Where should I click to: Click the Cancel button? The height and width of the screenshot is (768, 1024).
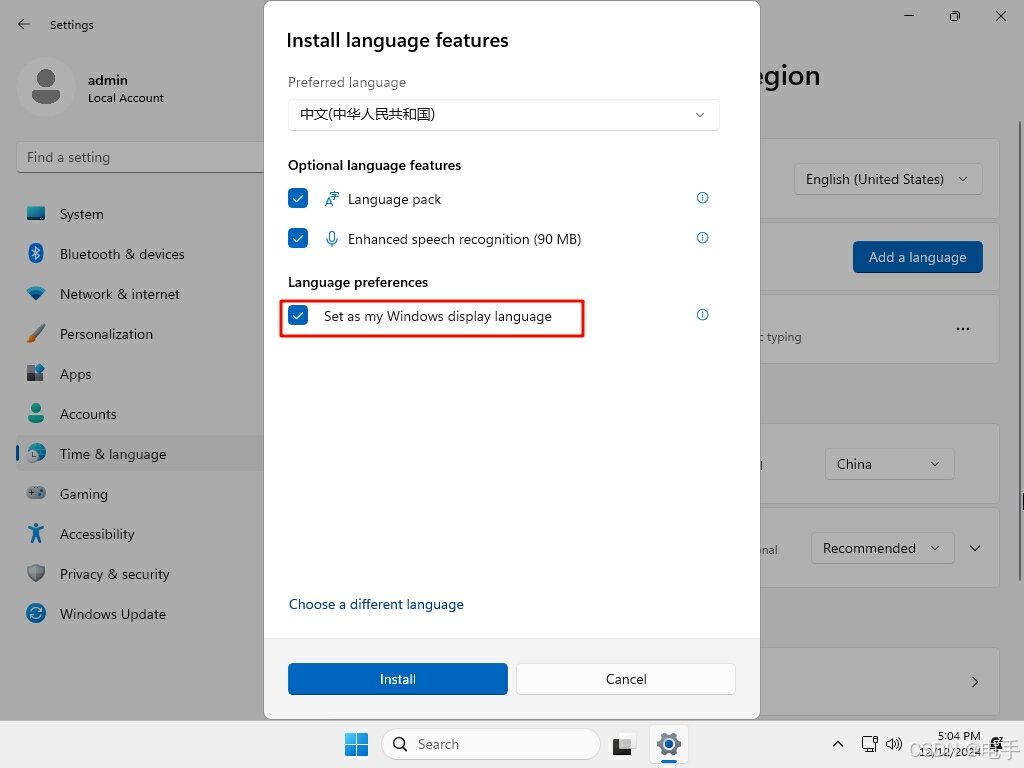pyautogui.click(x=626, y=679)
